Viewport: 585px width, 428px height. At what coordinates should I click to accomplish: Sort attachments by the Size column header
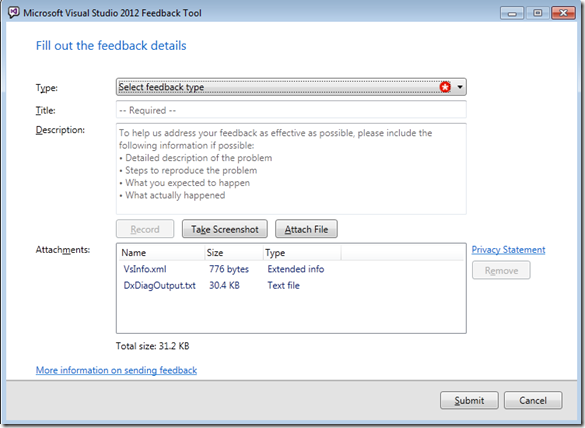tap(234, 253)
